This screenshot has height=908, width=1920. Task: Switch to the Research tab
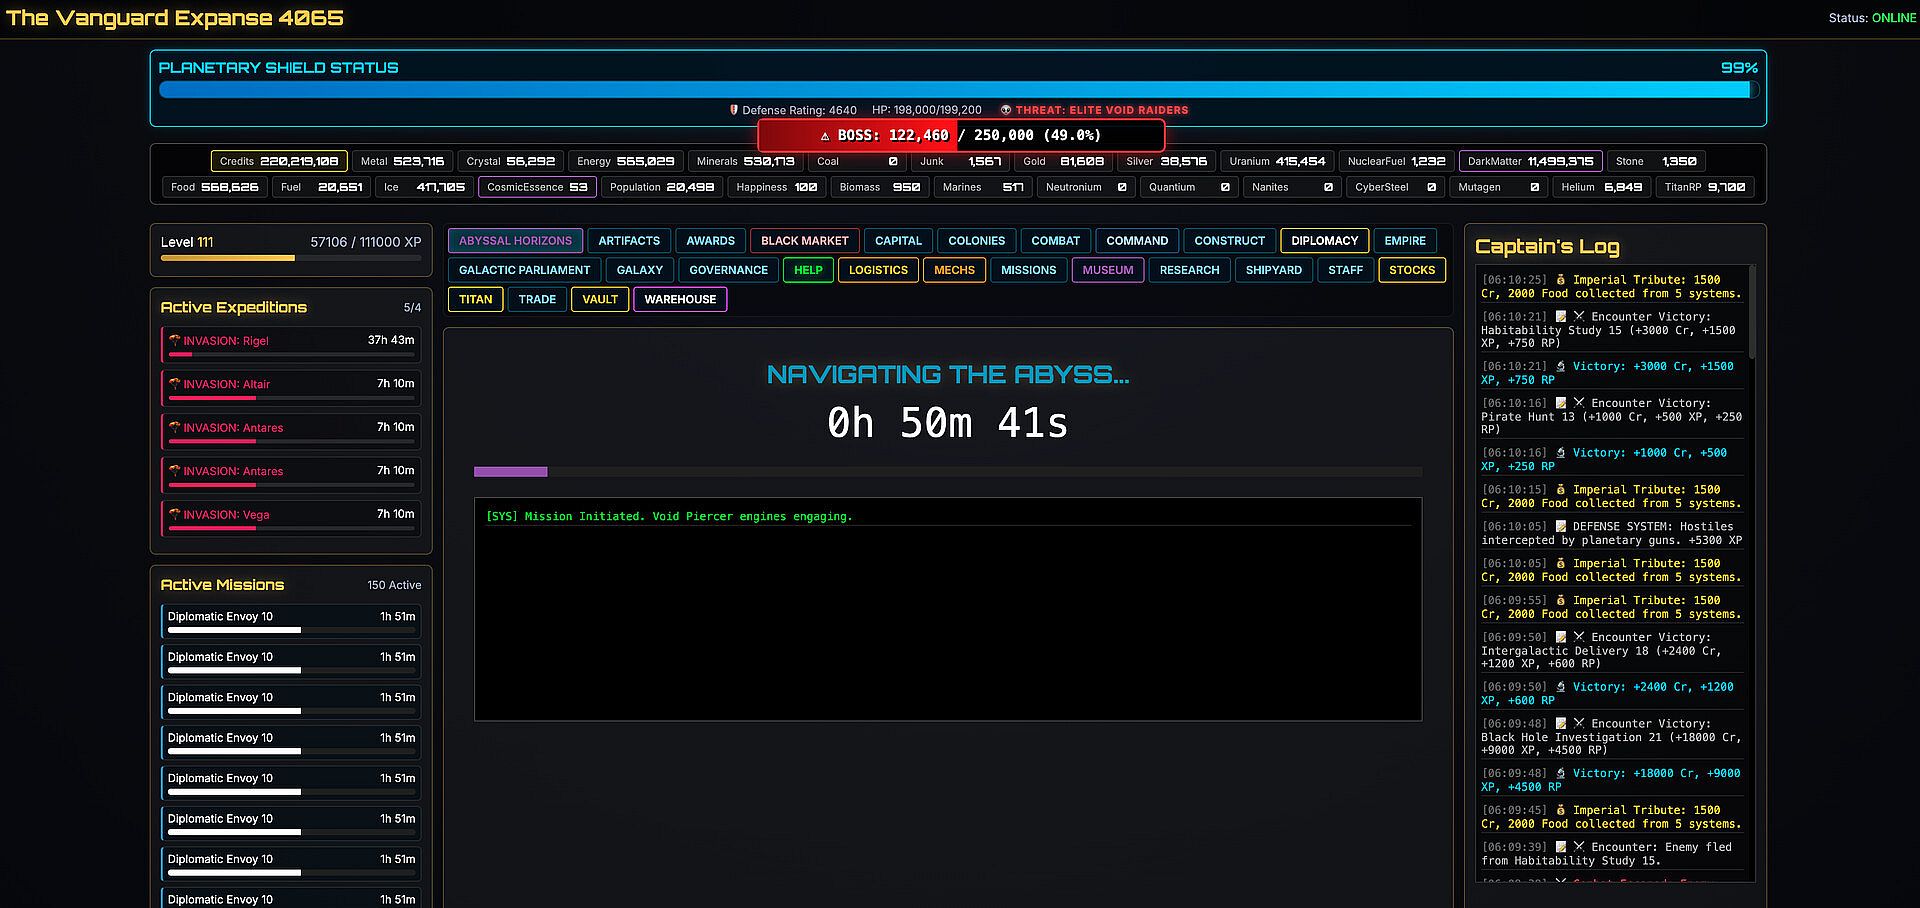(1189, 270)
